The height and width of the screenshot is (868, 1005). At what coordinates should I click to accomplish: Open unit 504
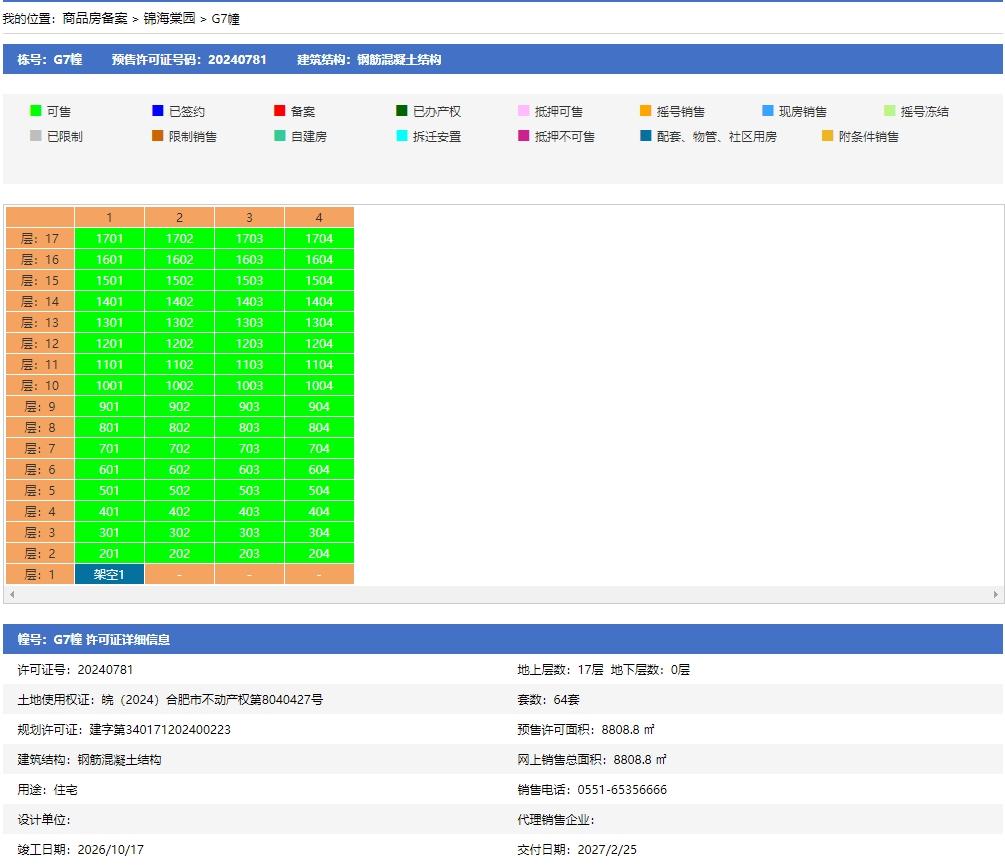(x=319, y=490)
